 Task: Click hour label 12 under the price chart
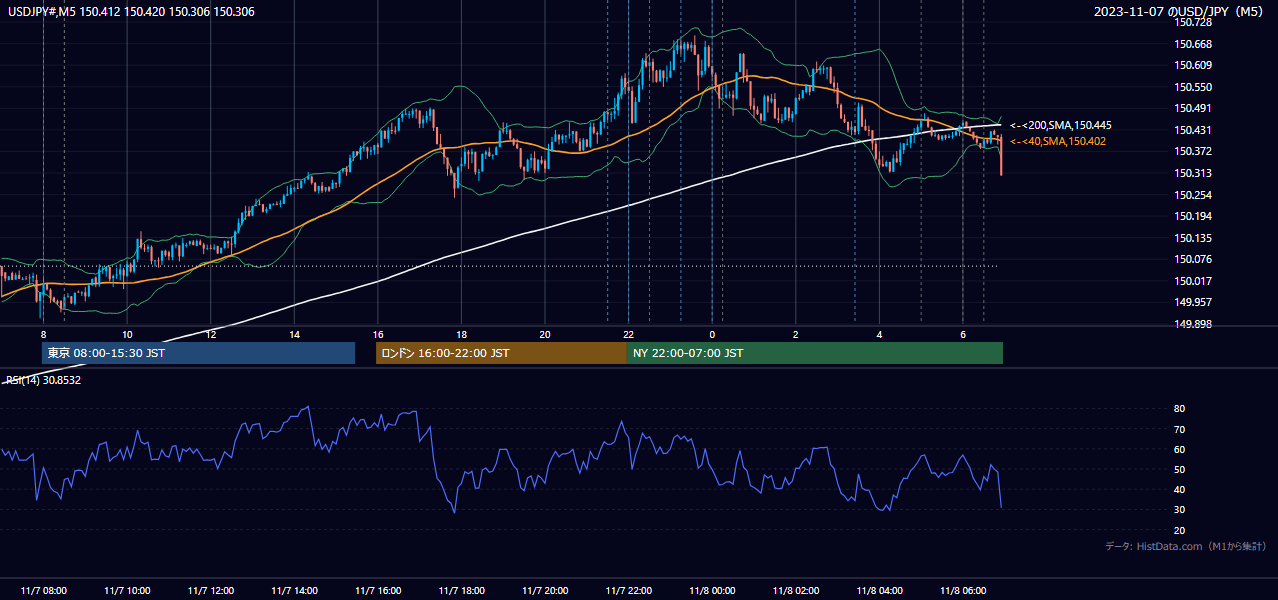[x=211, y=334]
